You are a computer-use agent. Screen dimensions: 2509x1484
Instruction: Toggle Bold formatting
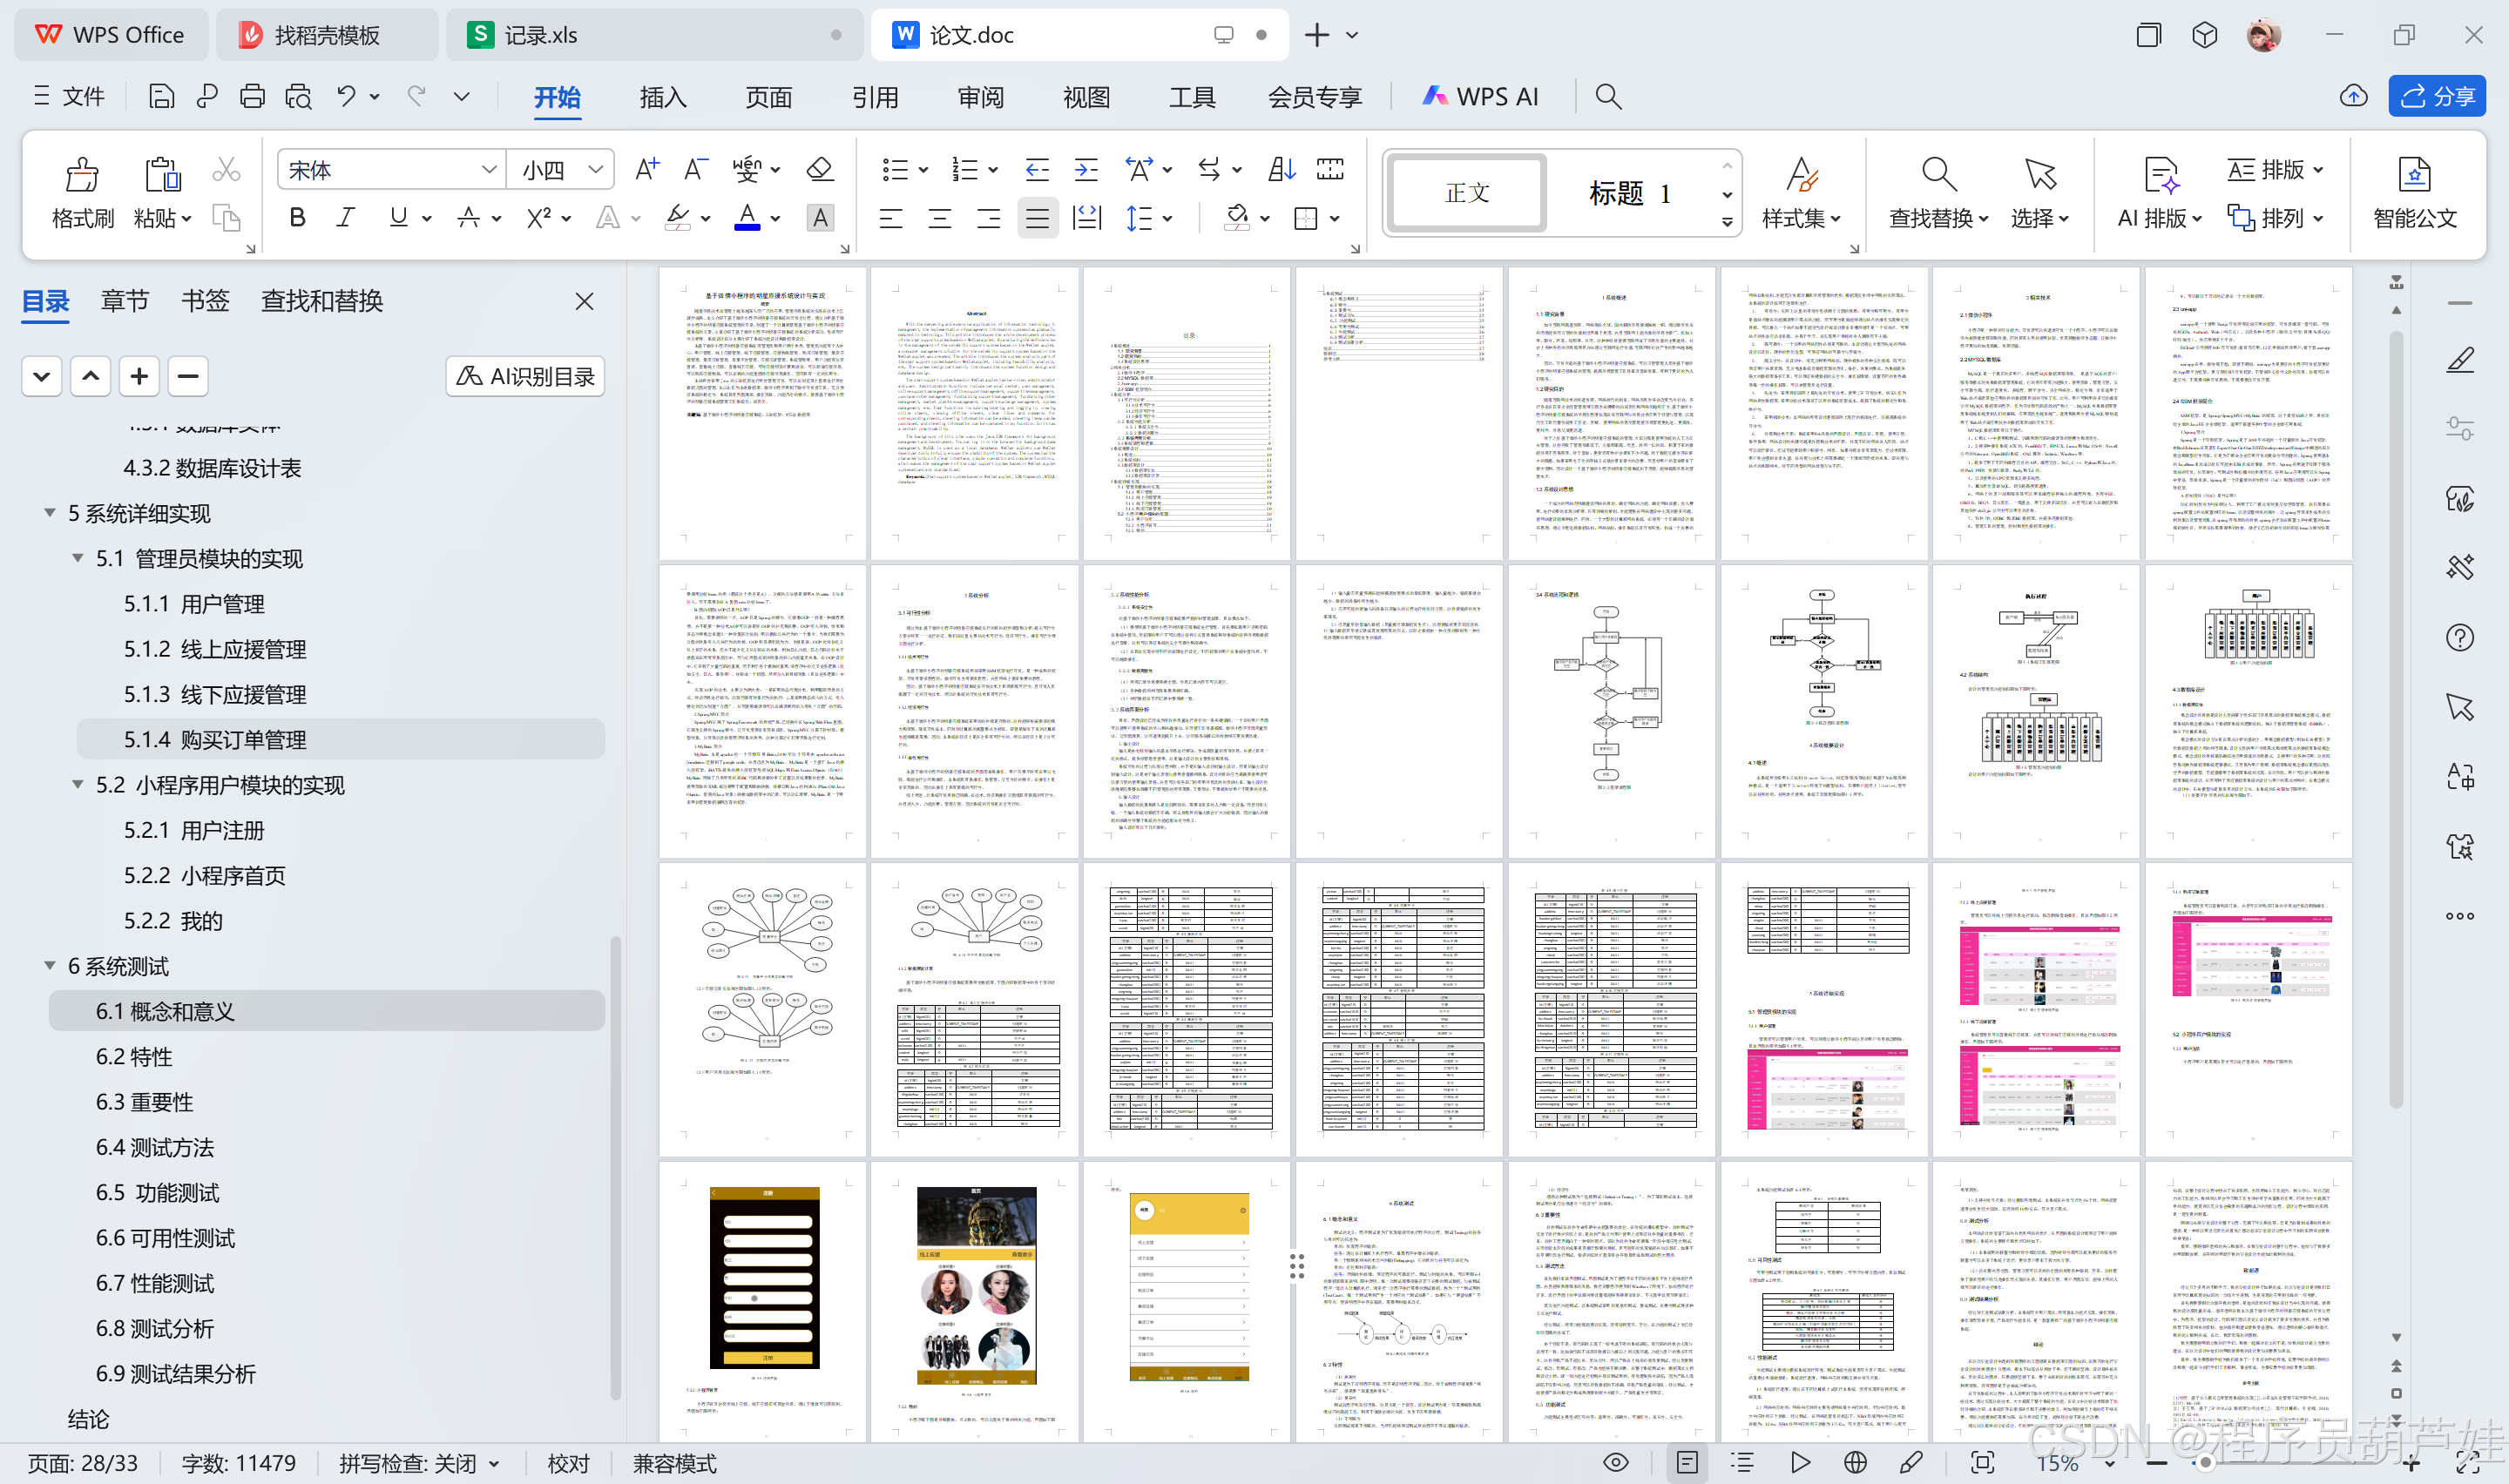[297, 218]
